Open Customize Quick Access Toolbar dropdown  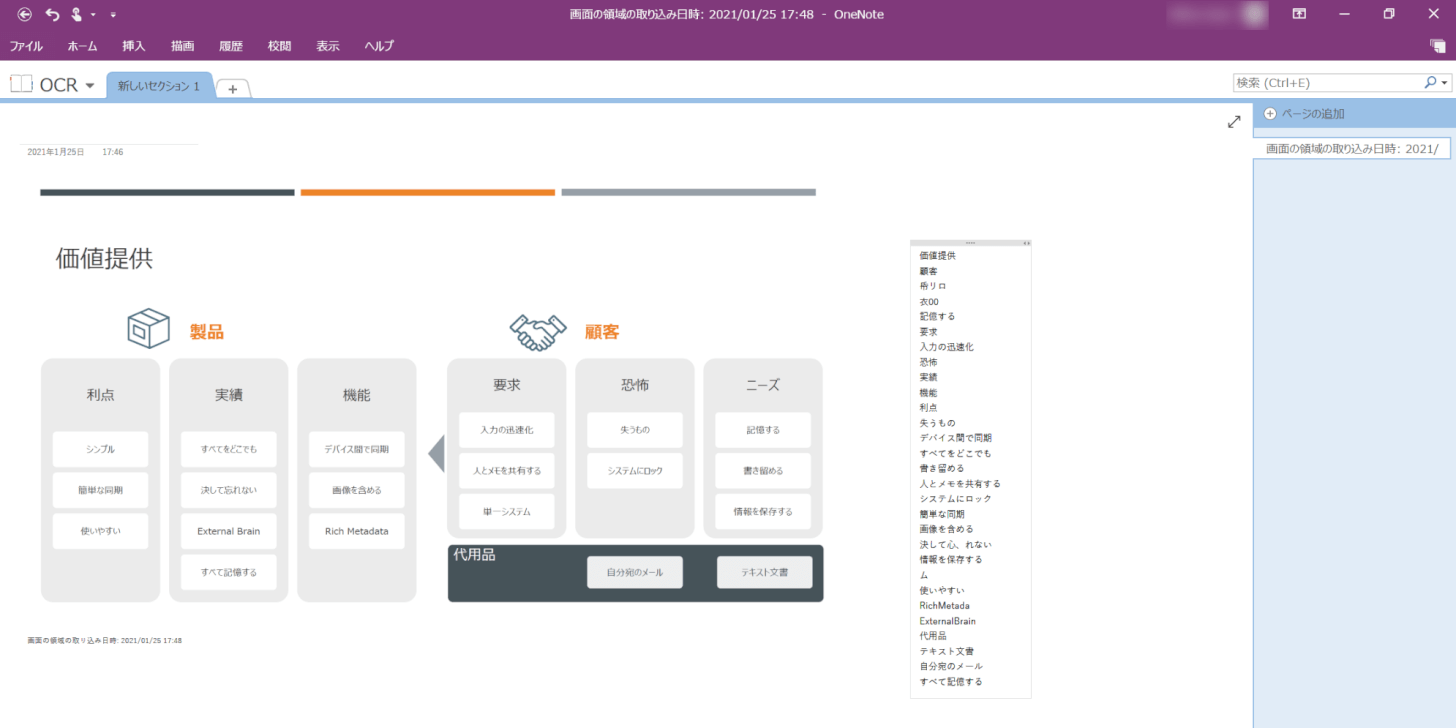(x=113, y=15)
